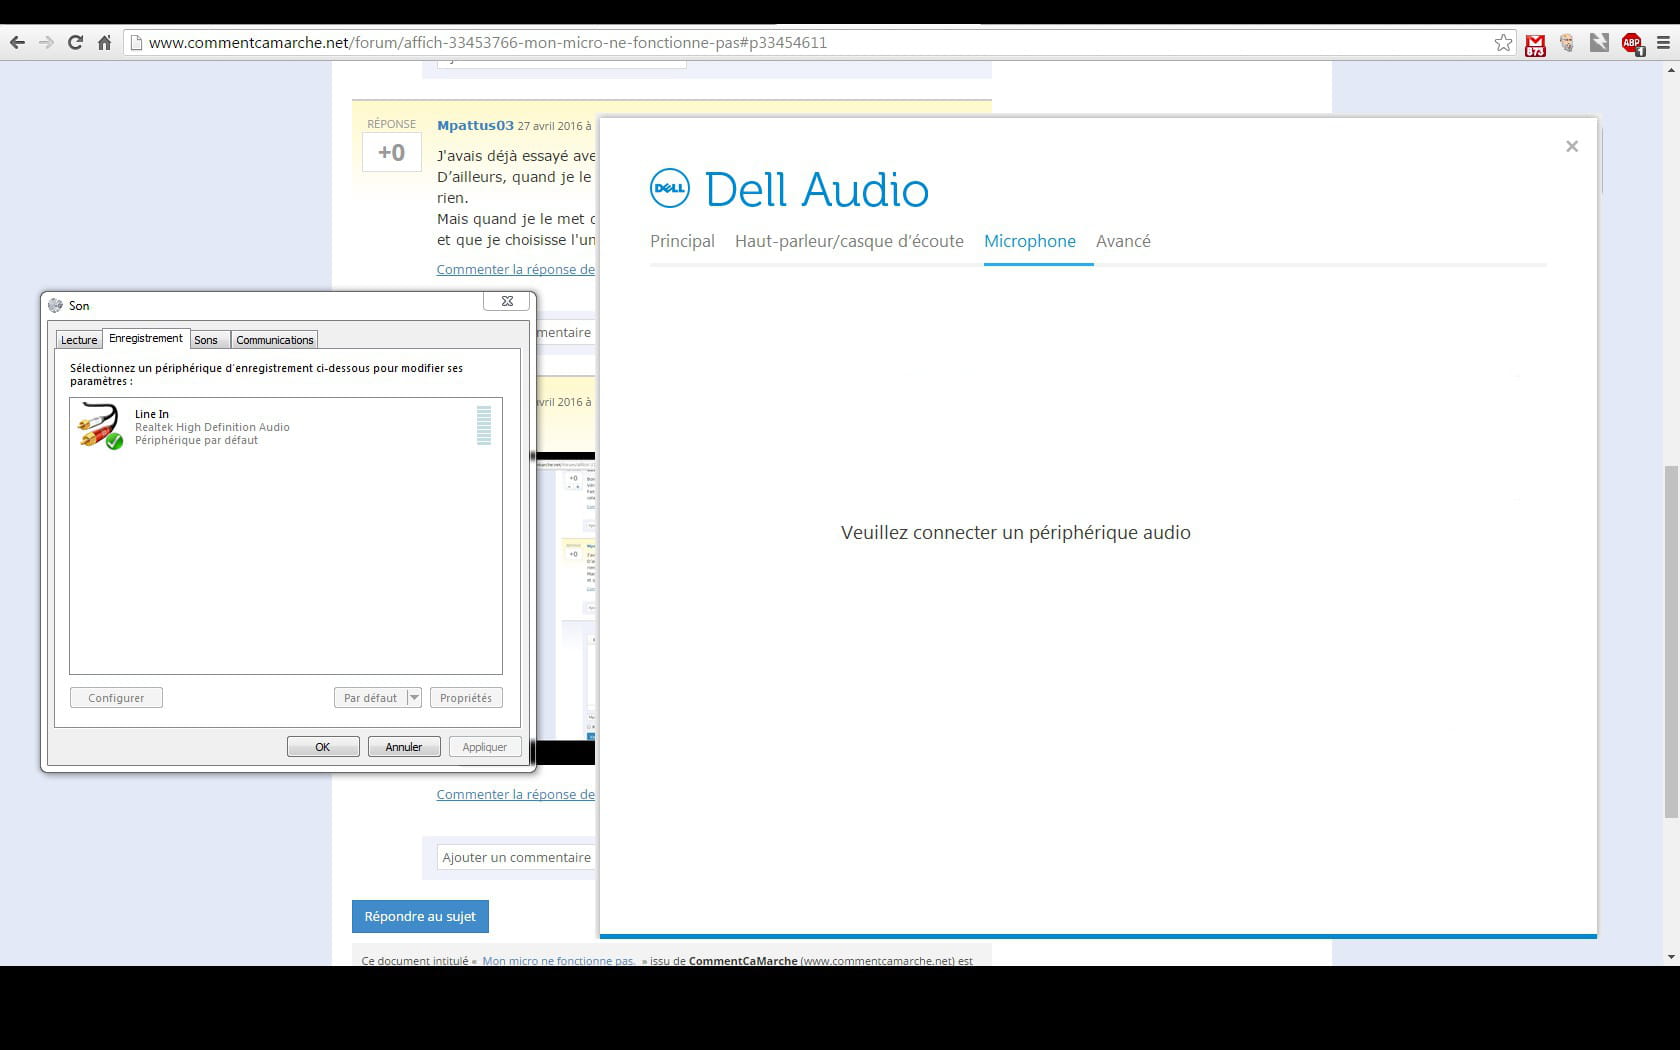Click the Realtek High Definition Audio text
This screenshot has height=1050, width=1680.
tap(212, 427)
